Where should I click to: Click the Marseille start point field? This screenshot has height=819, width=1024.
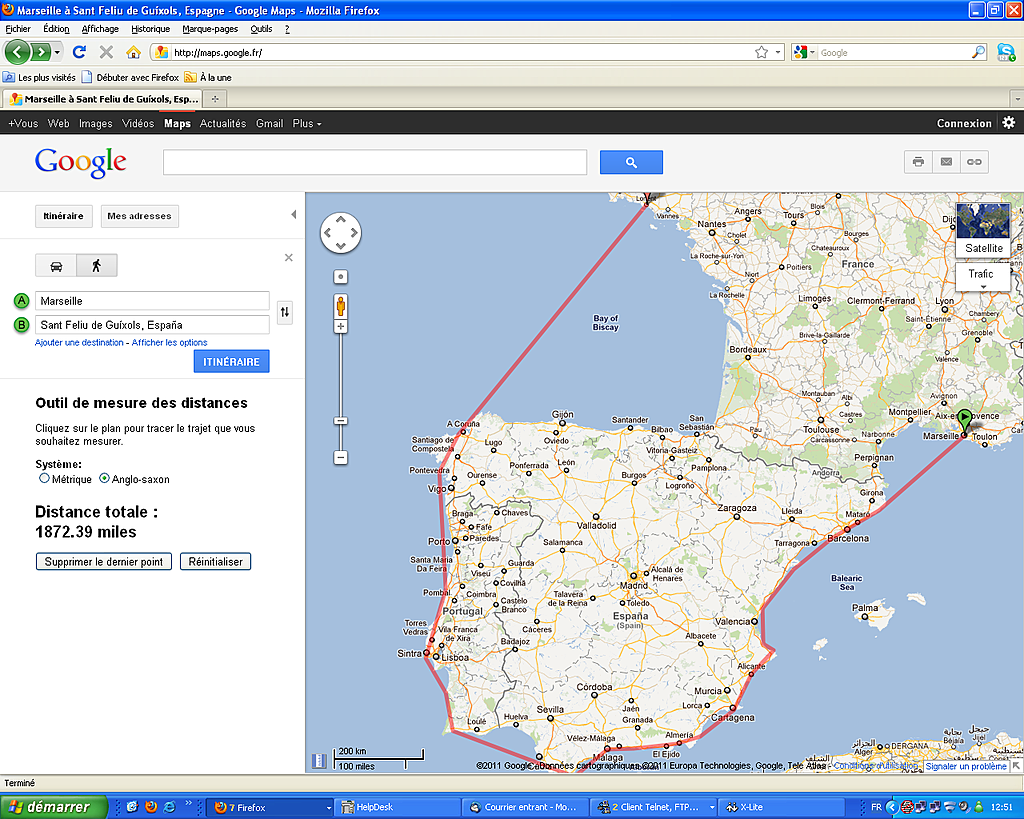152,301
